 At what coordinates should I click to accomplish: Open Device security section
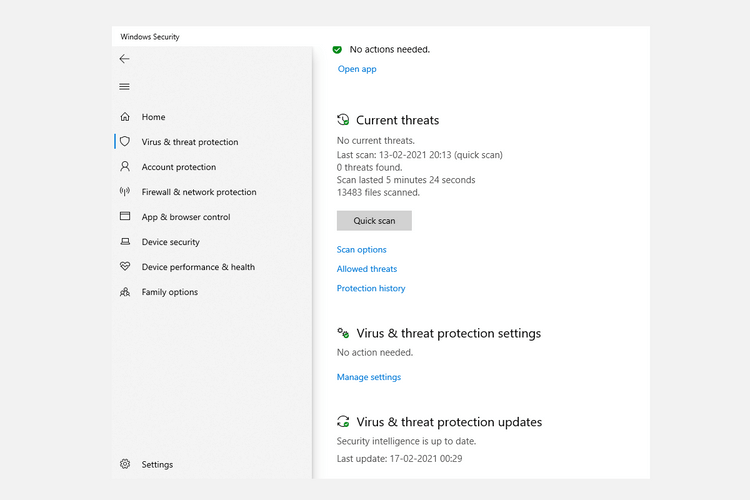(170, 242)
